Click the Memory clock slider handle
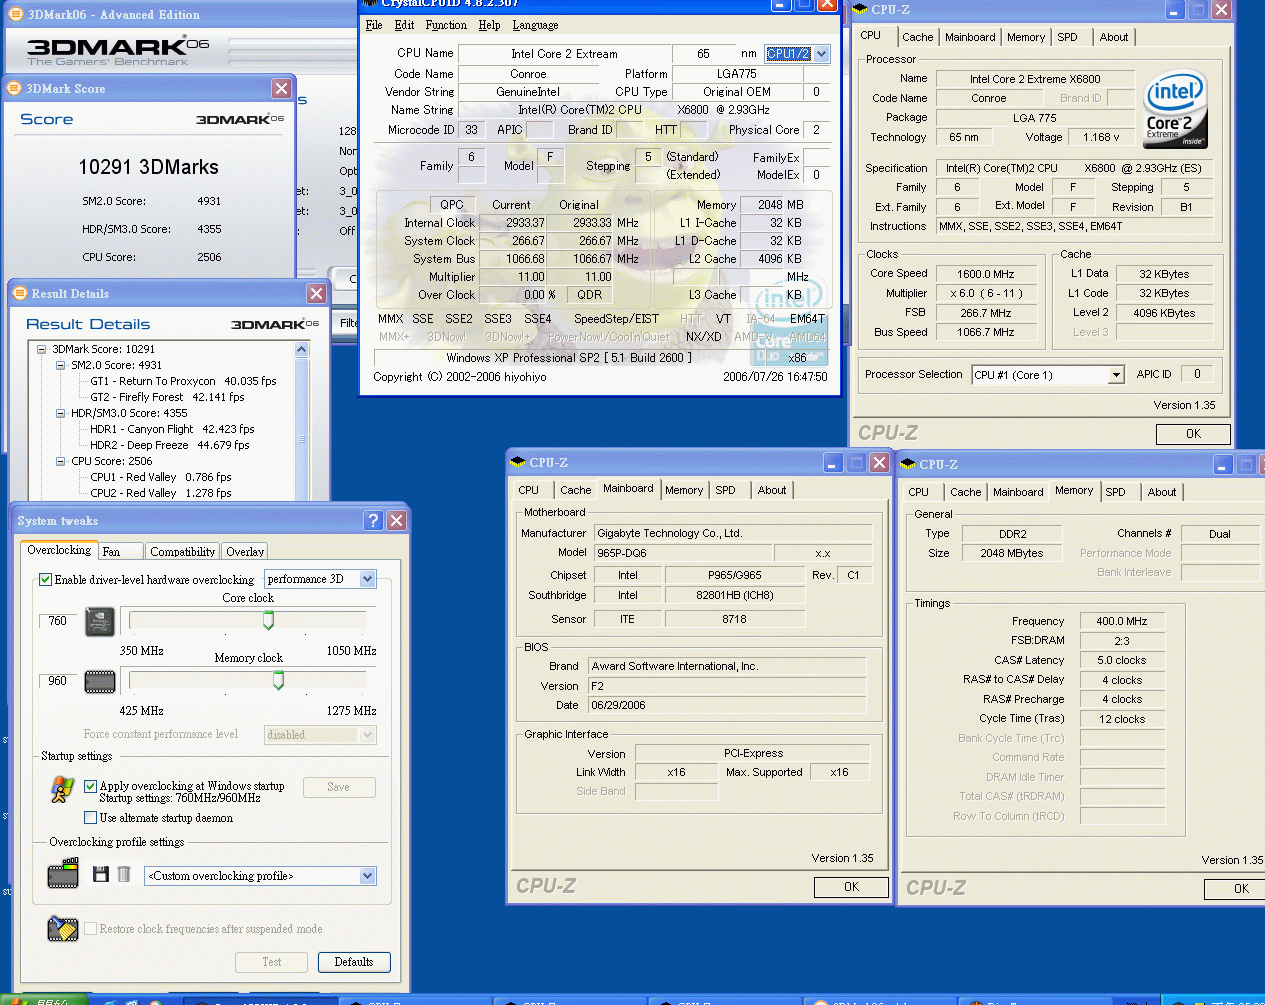Viewport: 1265px width, 1005px height. point(278,681)
